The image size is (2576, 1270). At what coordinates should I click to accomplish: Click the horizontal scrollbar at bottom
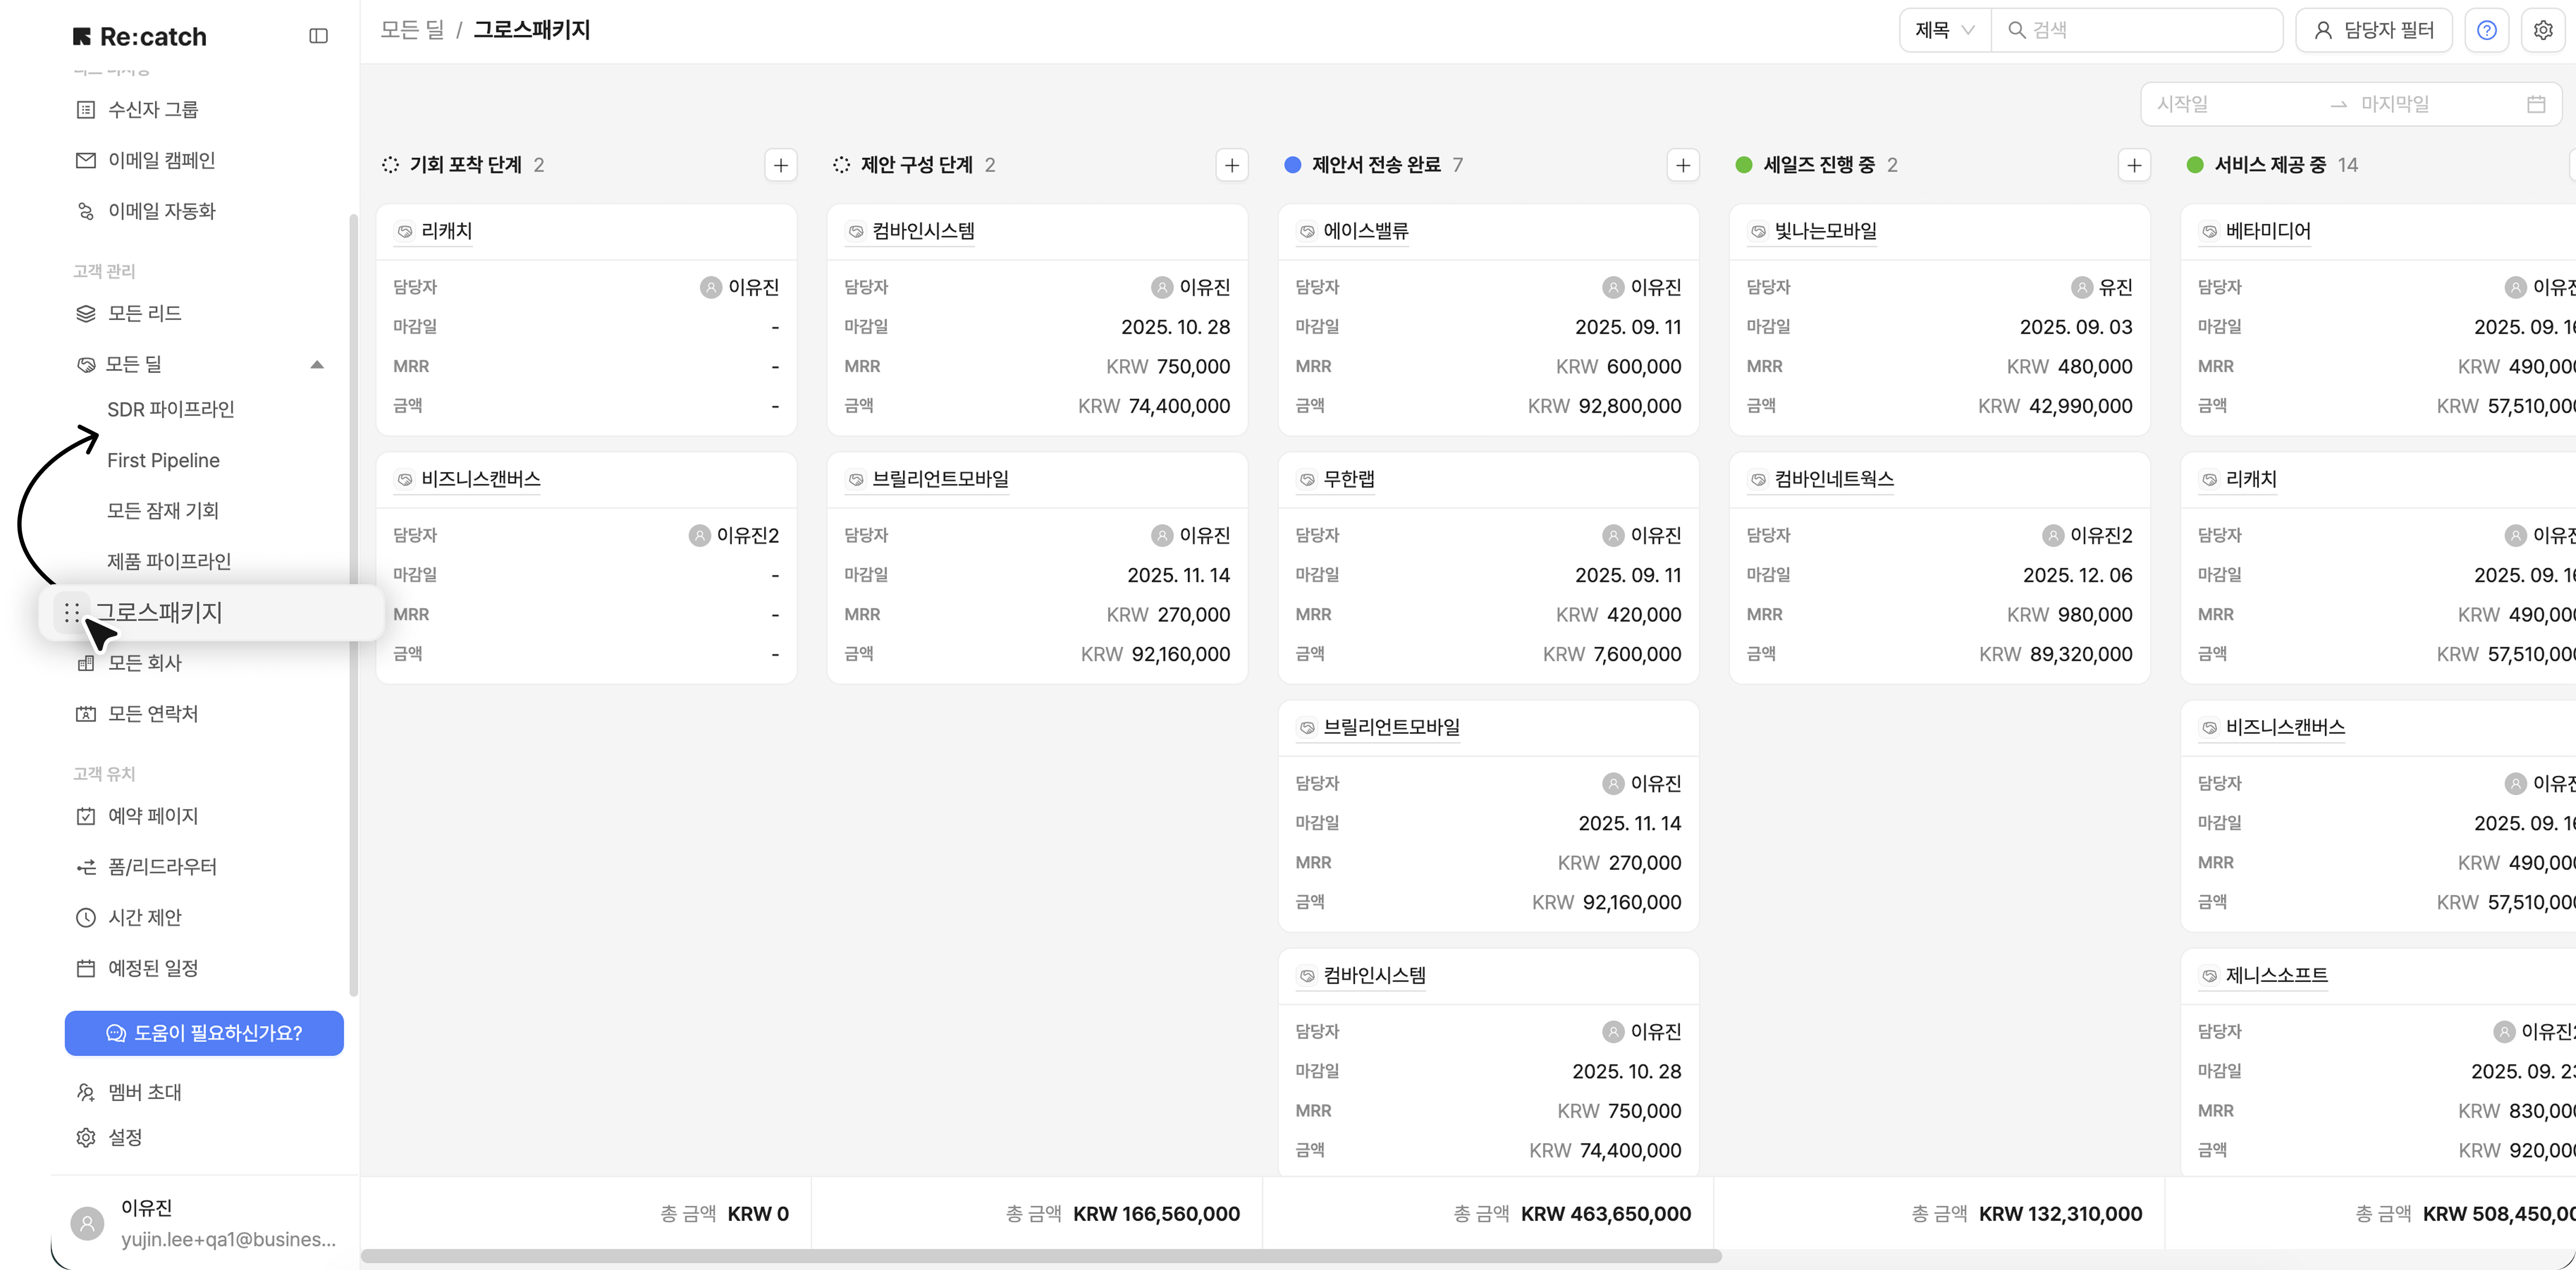tap(1040, 1256)
